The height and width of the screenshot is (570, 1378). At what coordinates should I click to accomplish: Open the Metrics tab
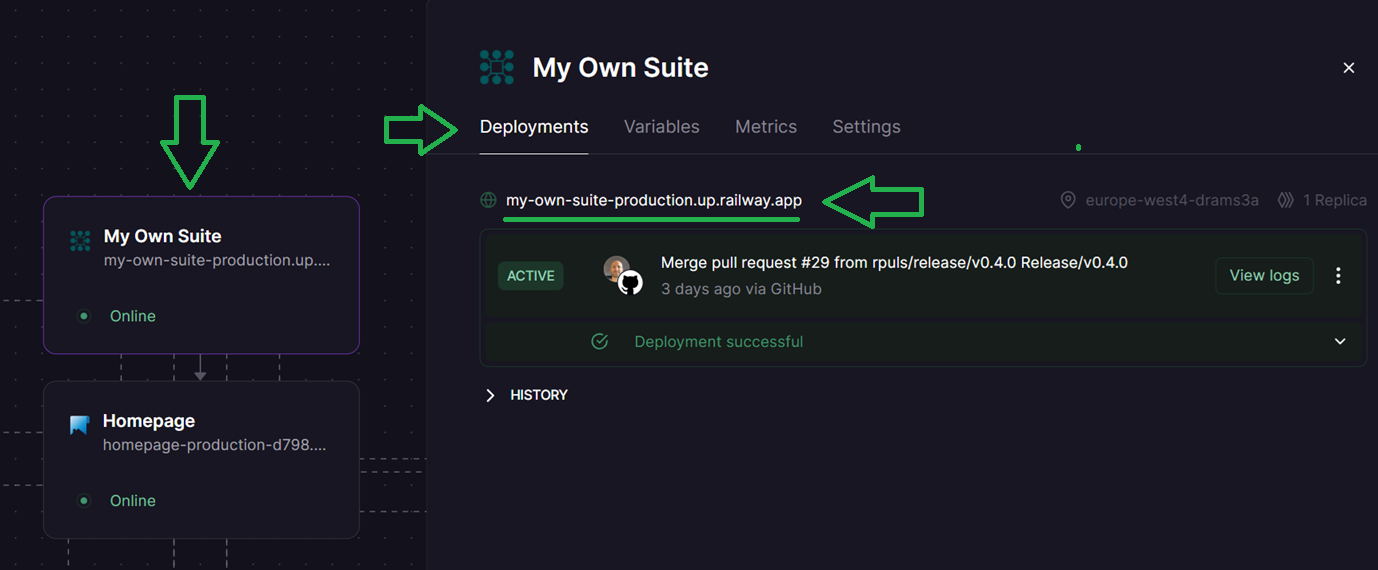tap(765, 127)
